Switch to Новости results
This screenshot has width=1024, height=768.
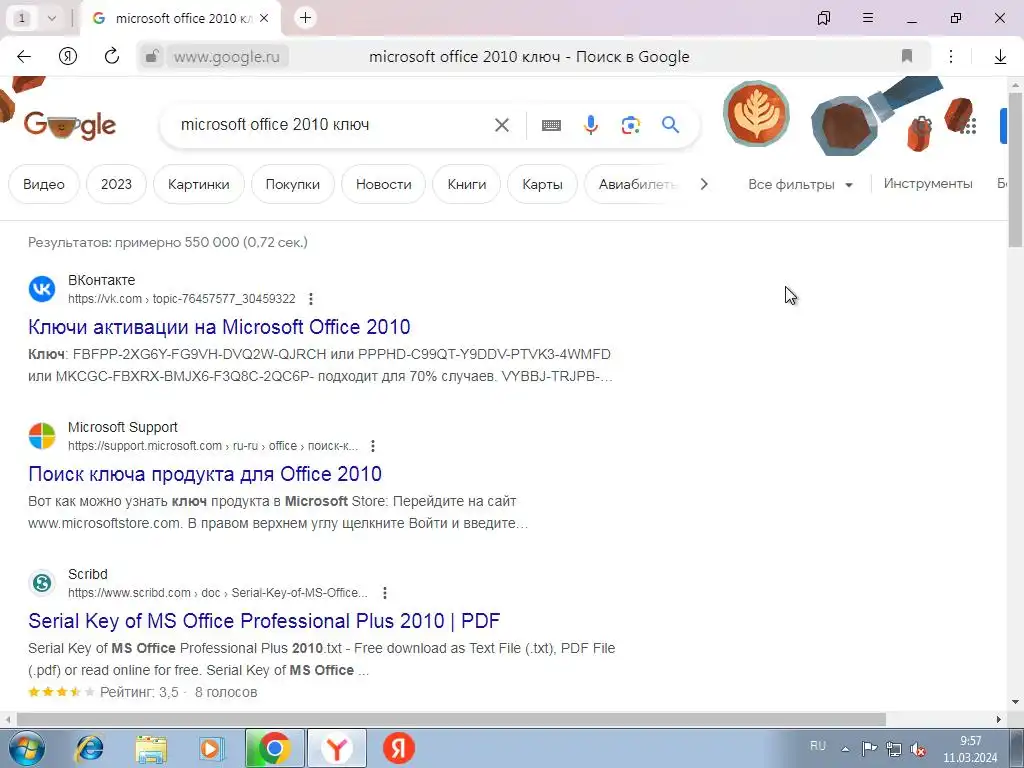tap(383, 184)
